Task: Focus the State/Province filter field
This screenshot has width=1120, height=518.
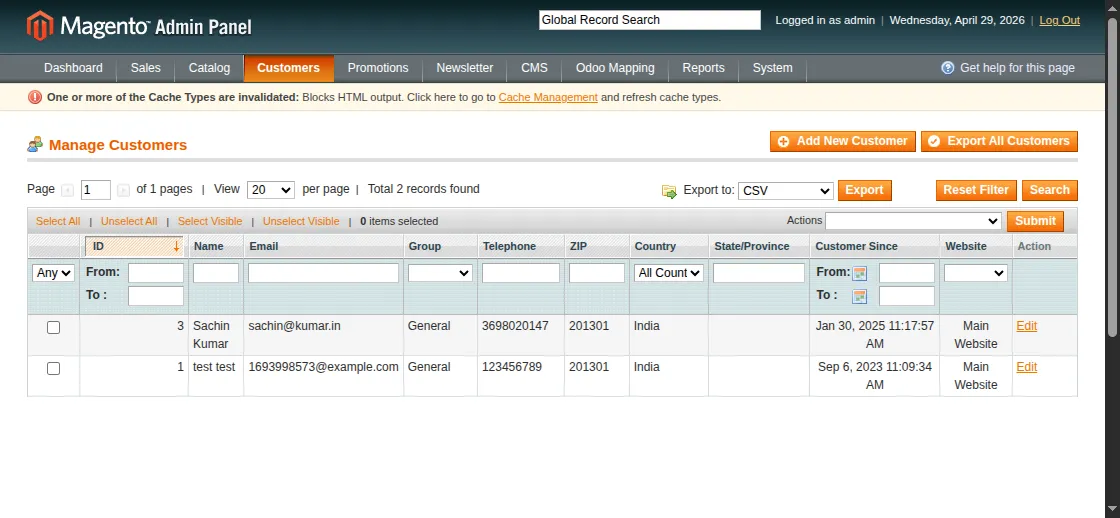Action: click(x=759, y=273)
